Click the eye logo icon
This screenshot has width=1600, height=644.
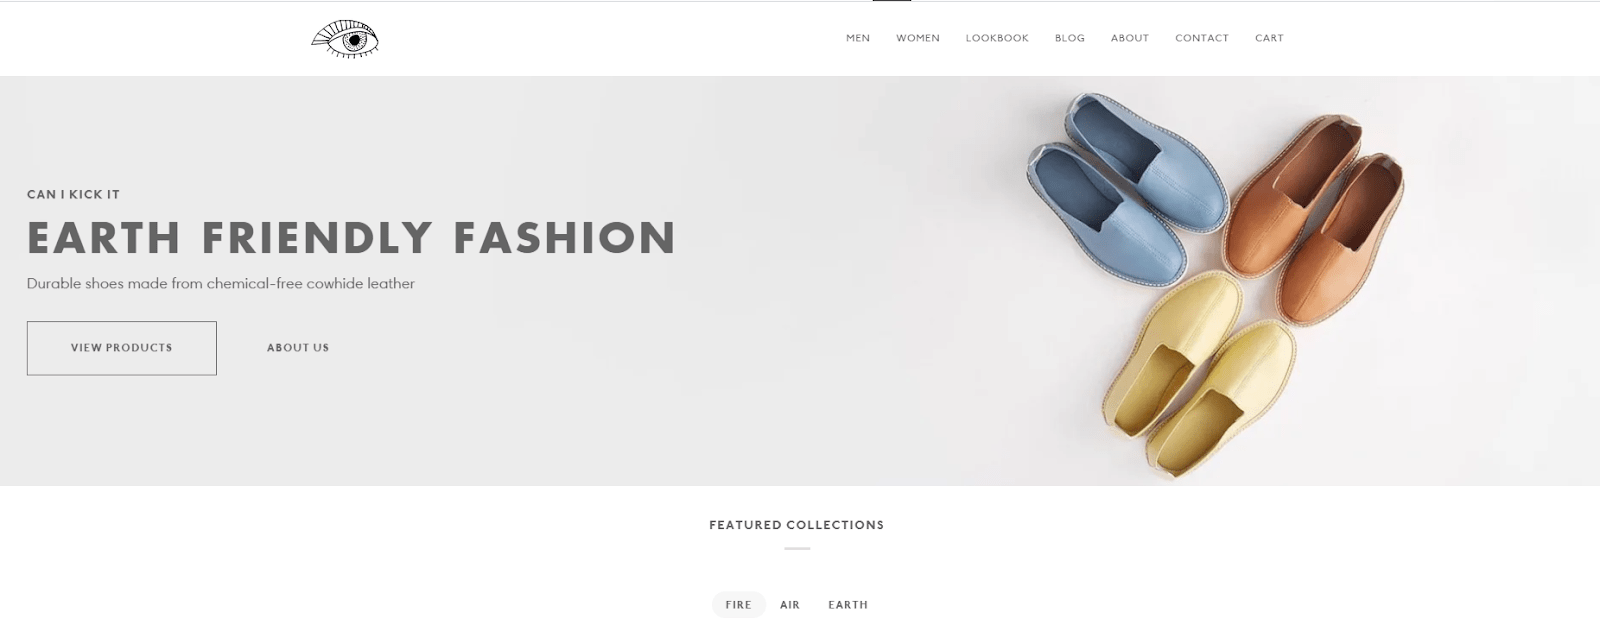pos(345,39)
